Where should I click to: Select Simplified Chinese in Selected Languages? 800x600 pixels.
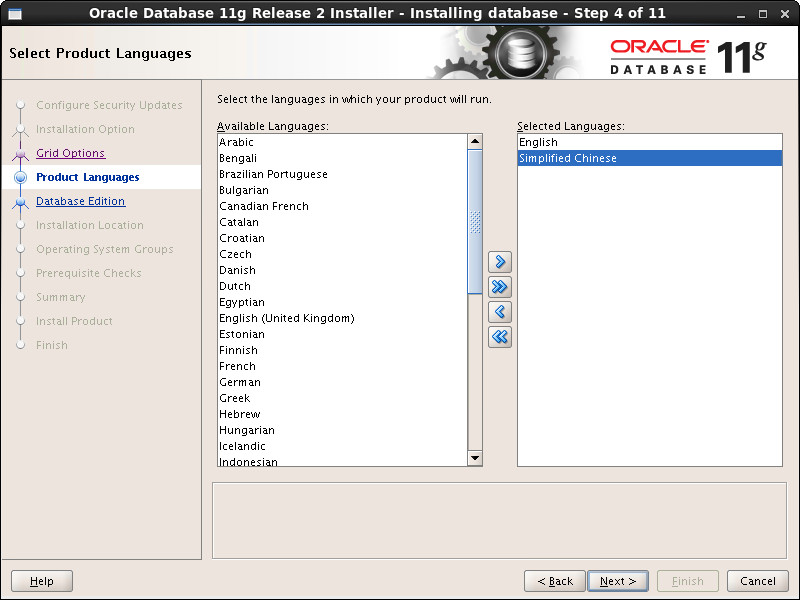tap(649, 158)
